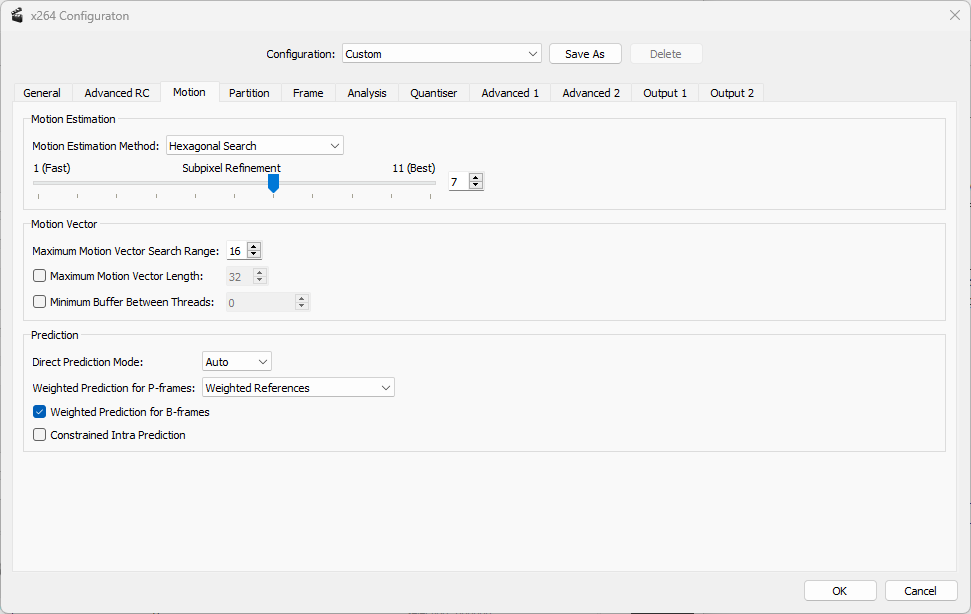971x614 pixels.
Task: Uncheck Weighted Prediction for B-frames
Action: [40, 412]
